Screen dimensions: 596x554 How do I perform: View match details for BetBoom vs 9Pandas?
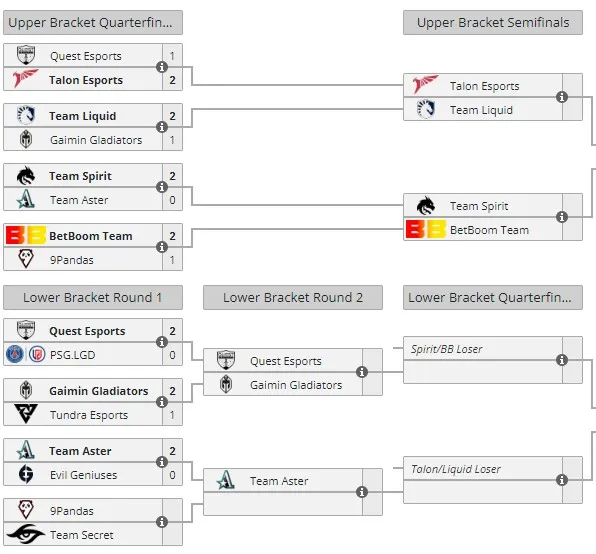click(x=162, y=247)
